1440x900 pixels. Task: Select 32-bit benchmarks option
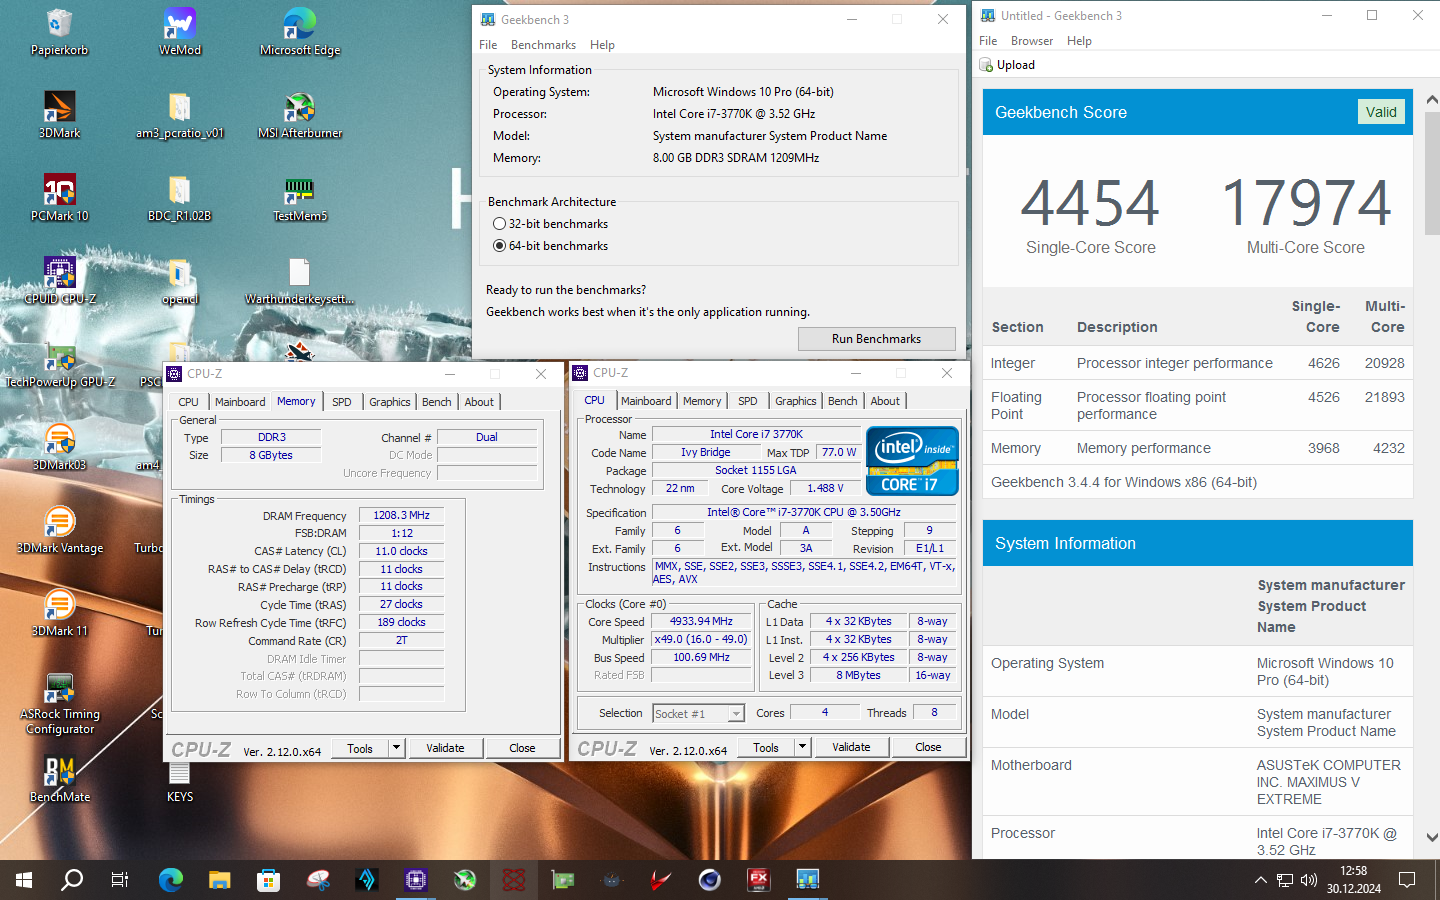tap(551, 224)
